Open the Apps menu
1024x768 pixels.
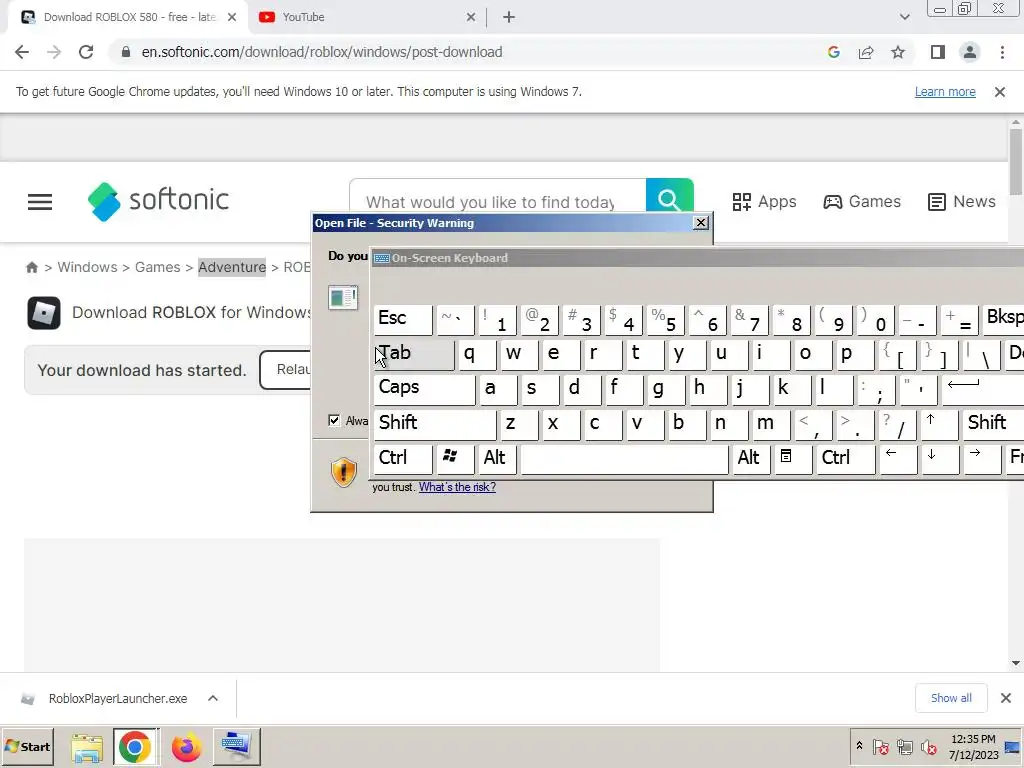[x=764, y=202]
